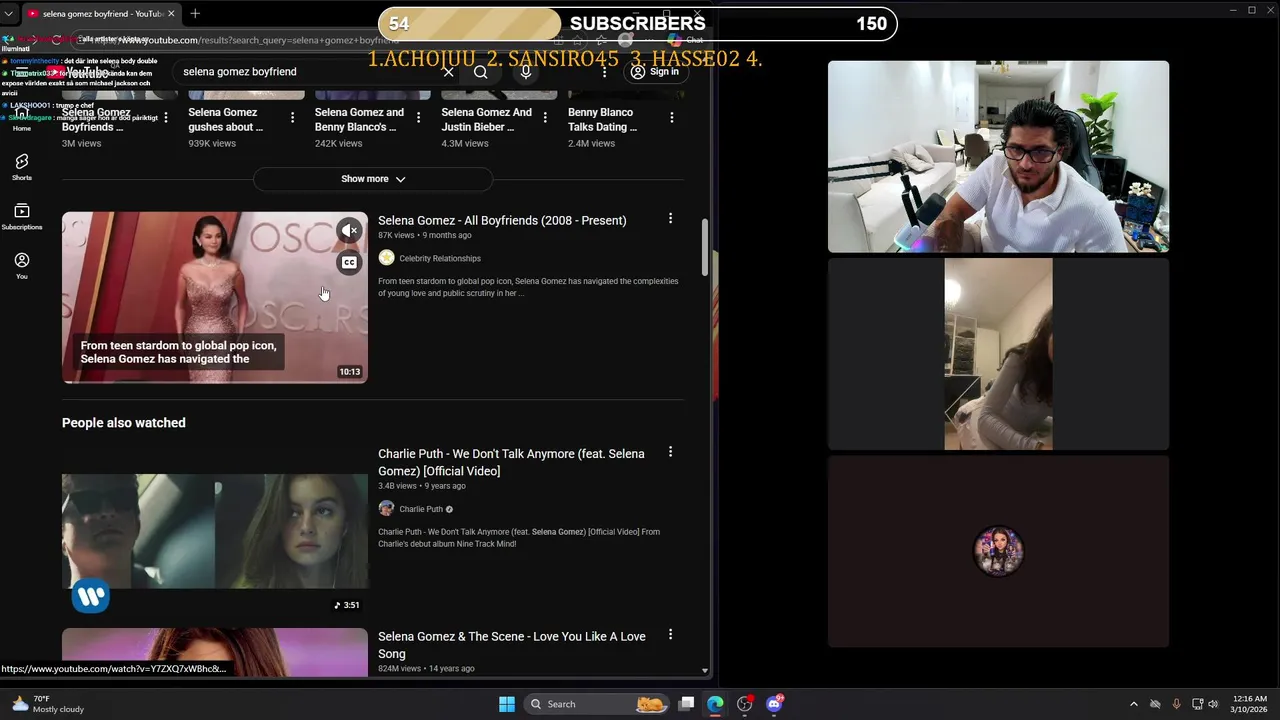Clear the YouTube search box with X
The width and height of the screenshot is (1280, 720).
pyautogui.click(x=448, y=72)
